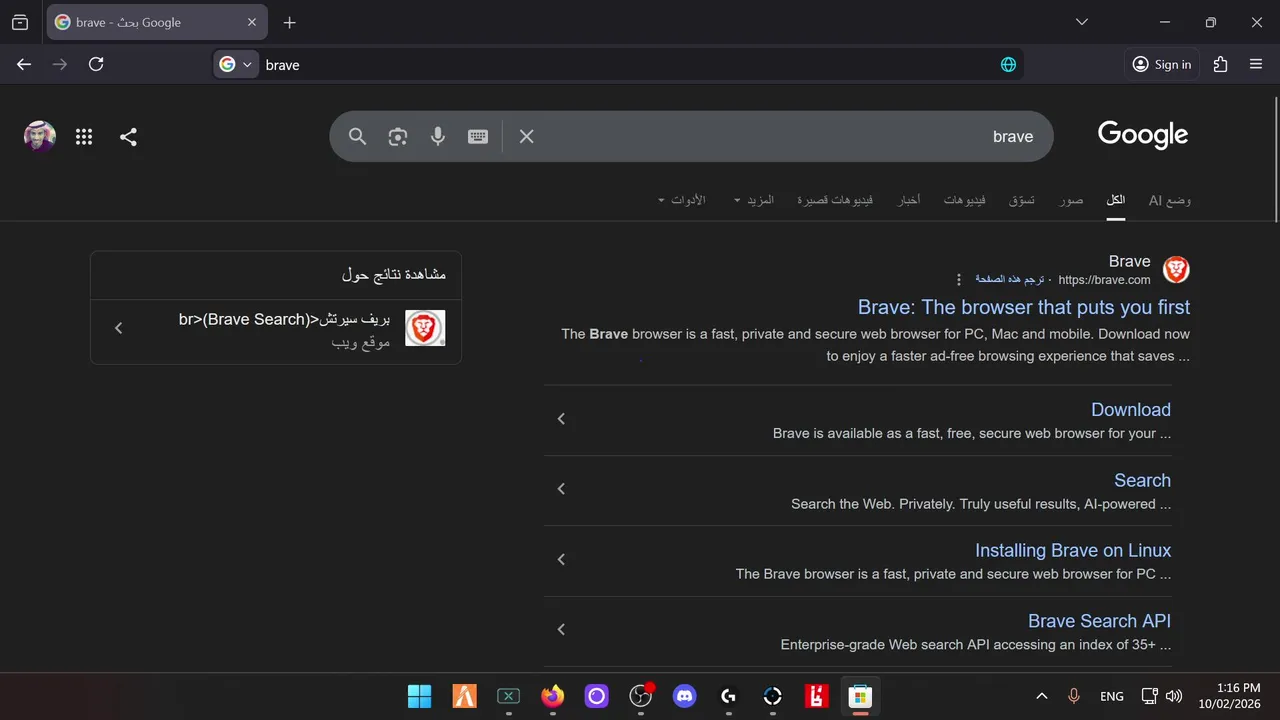Open the search engine selector dropdown
Viewport: 1280px width, 720px height.
point(236,64)
